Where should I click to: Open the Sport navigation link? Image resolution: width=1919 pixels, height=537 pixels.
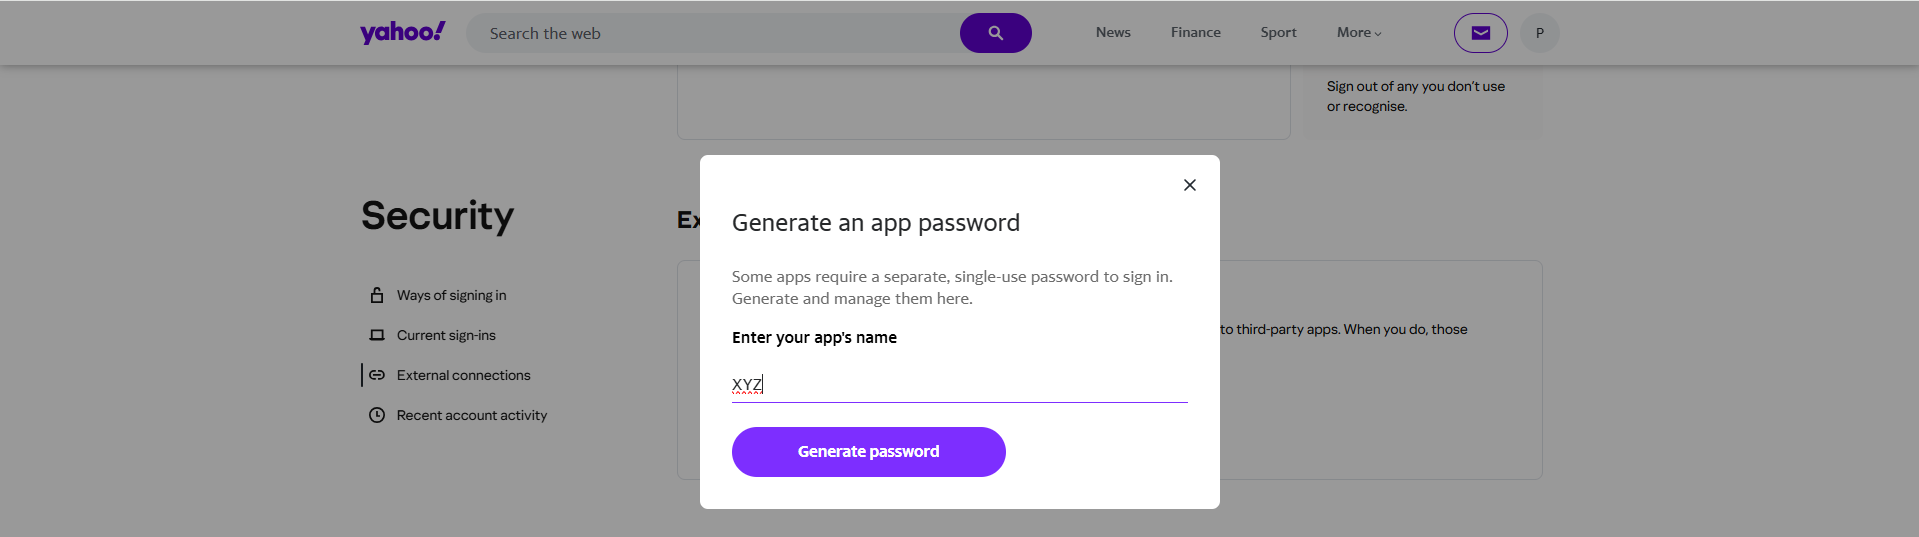(x=1278, y=33)
